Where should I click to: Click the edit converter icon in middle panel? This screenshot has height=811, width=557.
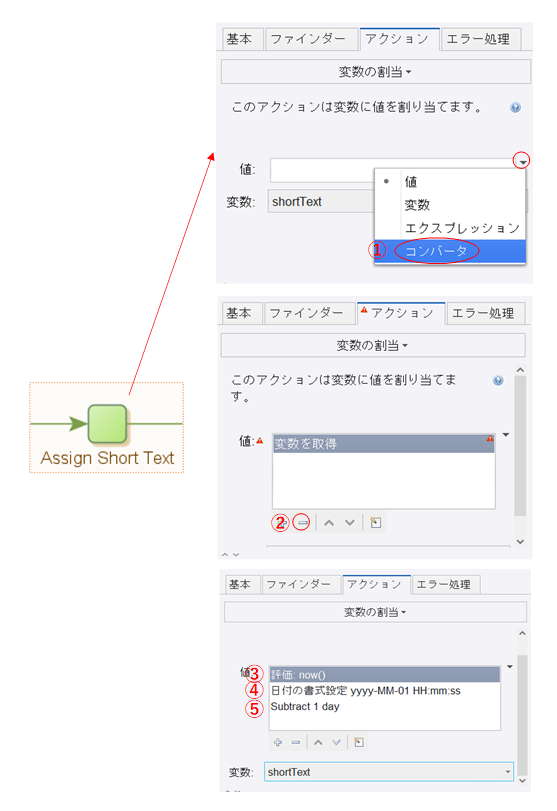[x=376, y=523]
